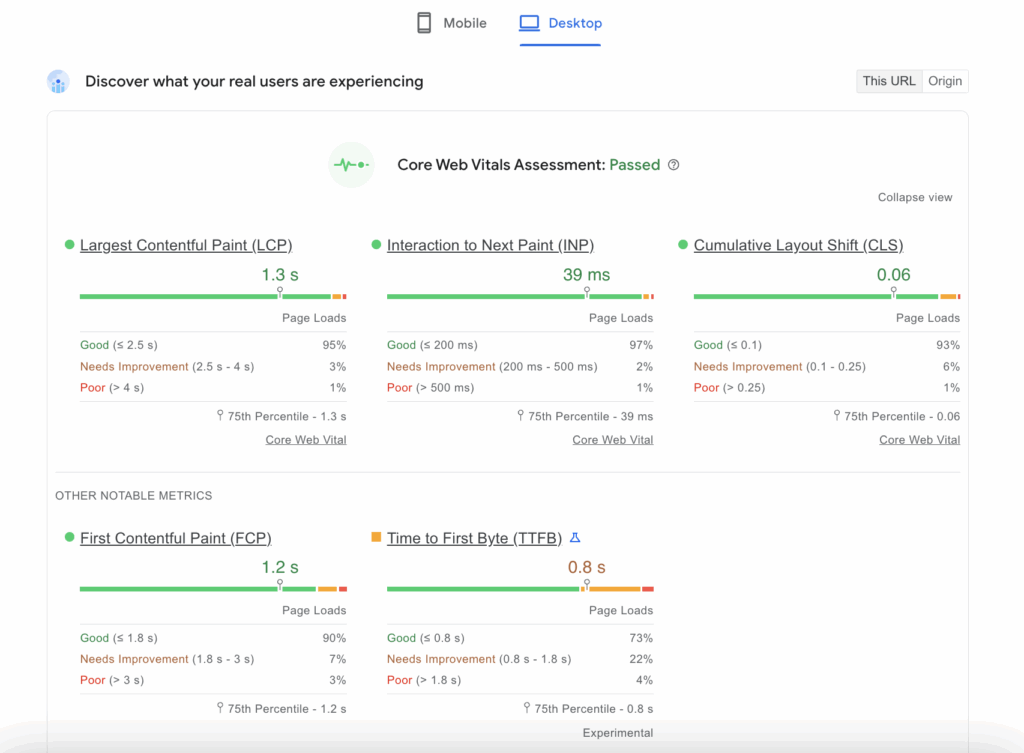Open the help tooltip next to Passed
Image resolution: width=1024 pixels, height=753 pixels.
click(x=673, y=164)
